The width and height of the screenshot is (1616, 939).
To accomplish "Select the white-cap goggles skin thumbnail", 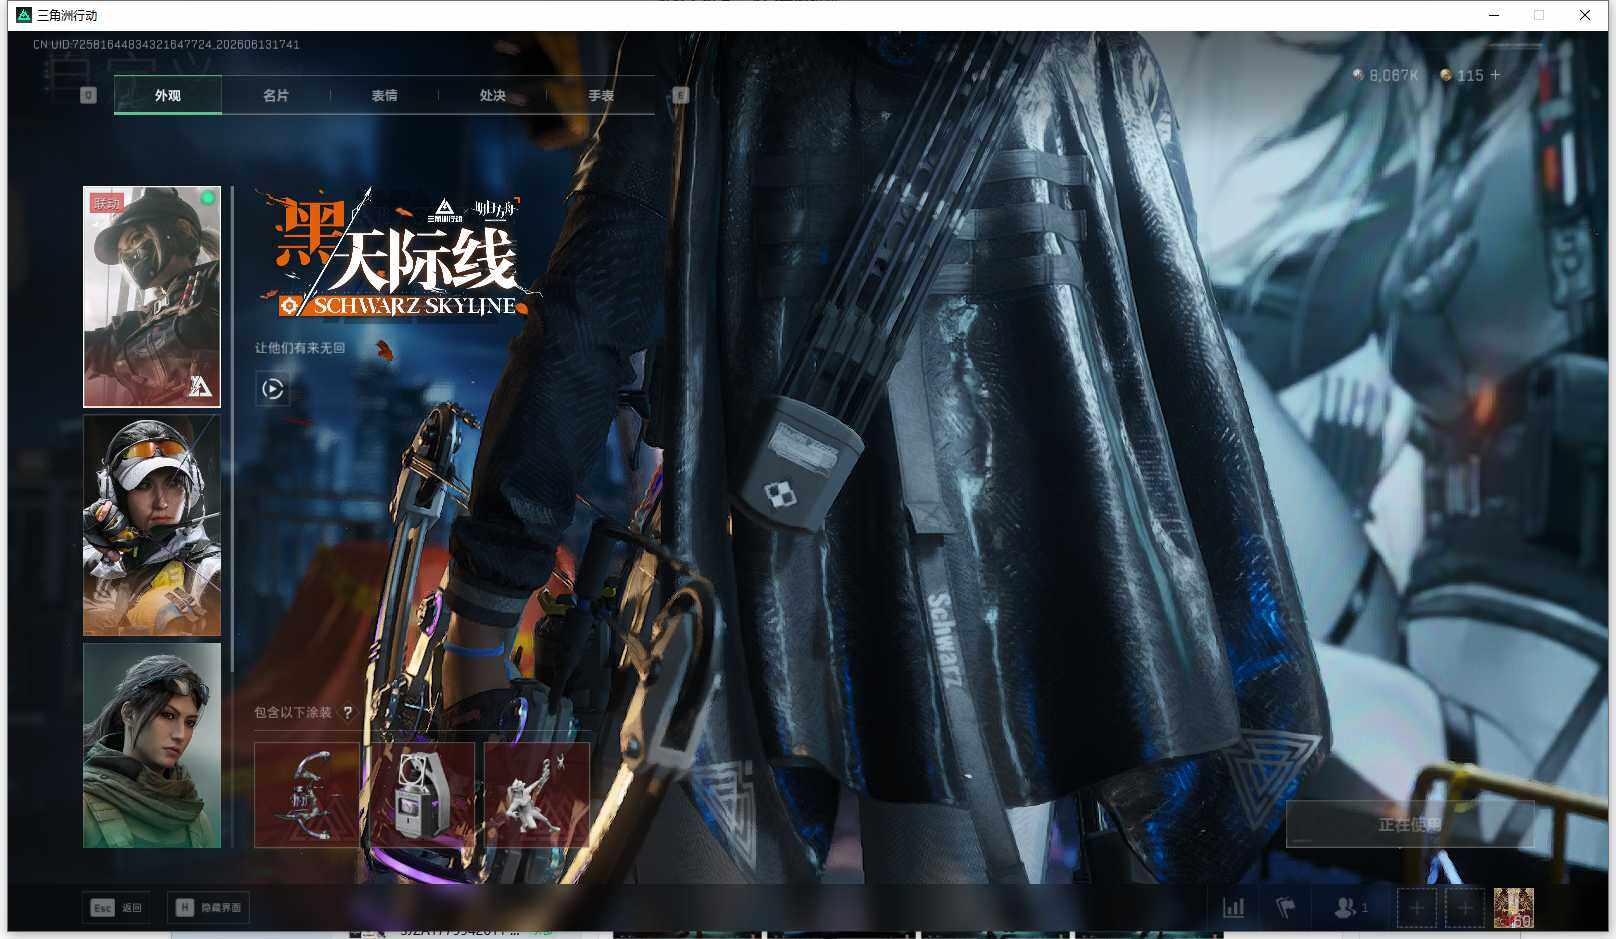I will coord(152,525).
